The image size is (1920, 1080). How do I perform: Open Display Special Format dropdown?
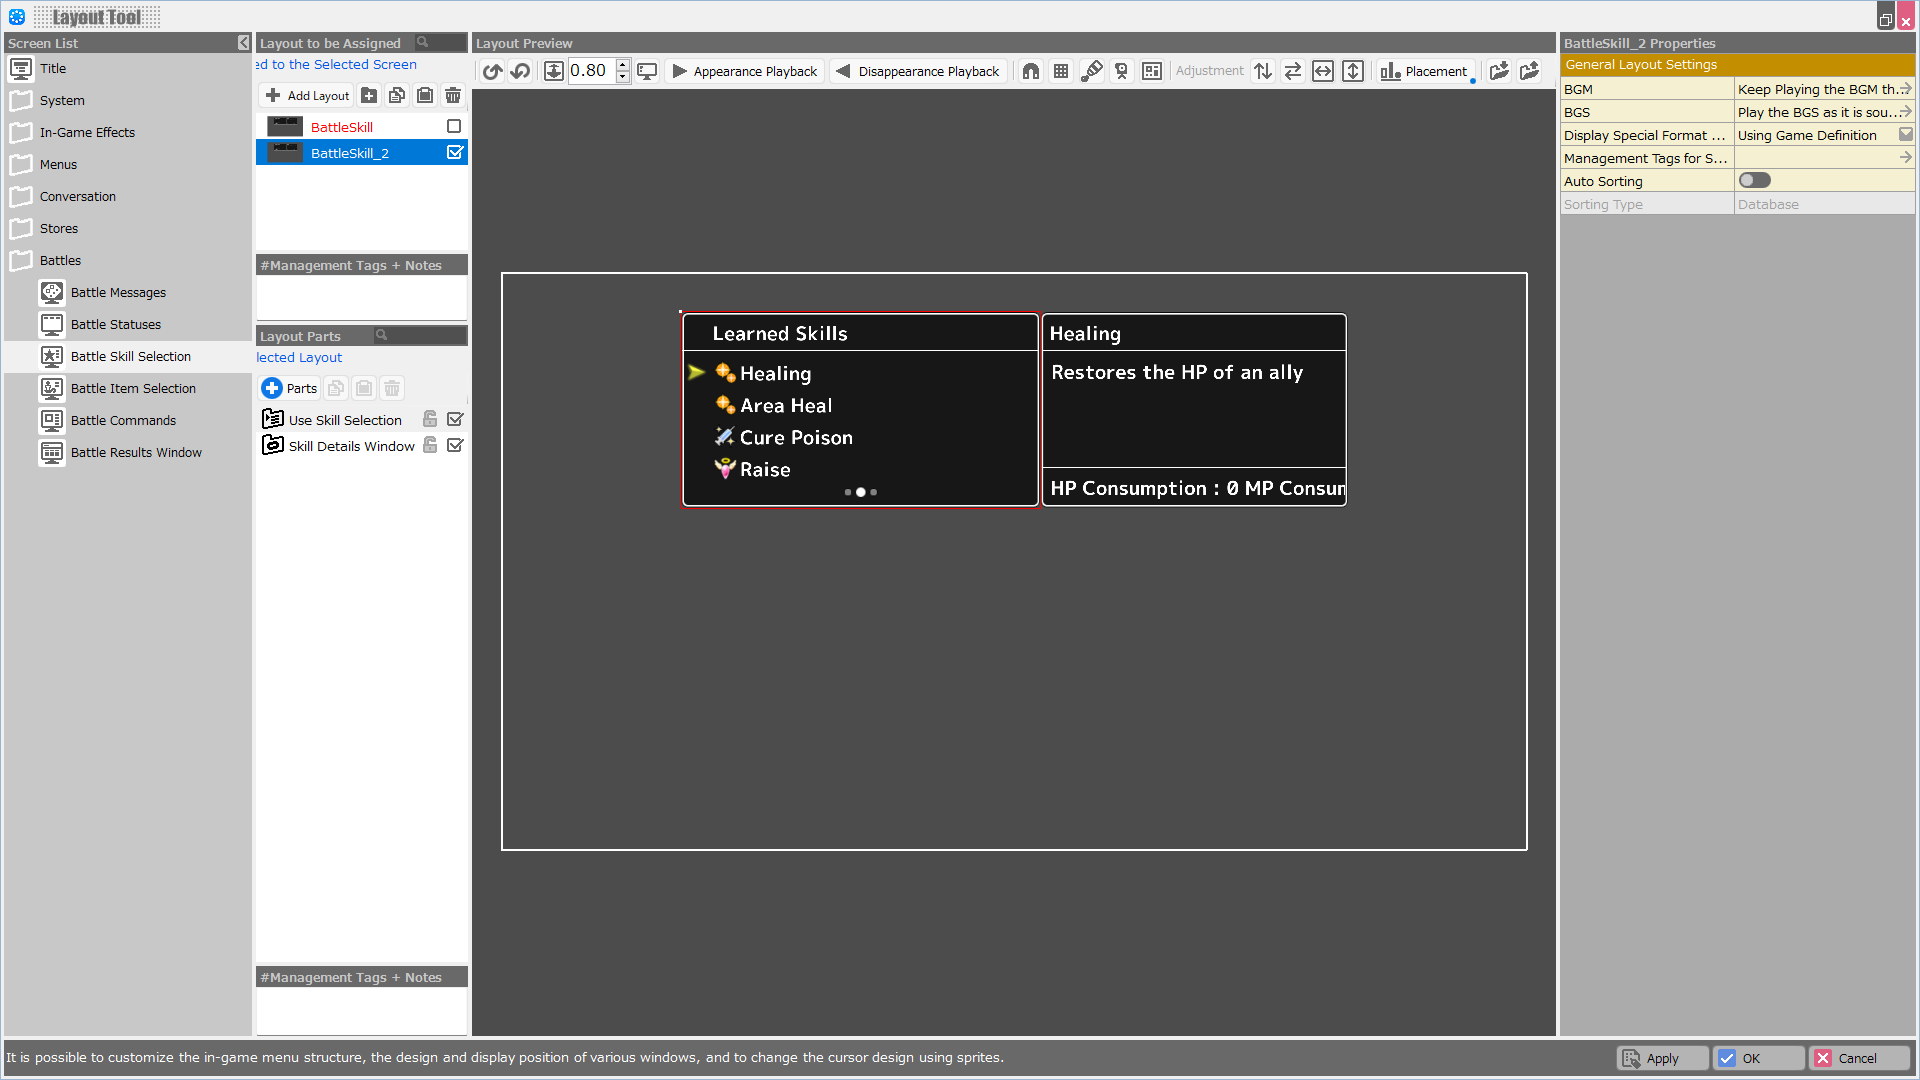1905,135
